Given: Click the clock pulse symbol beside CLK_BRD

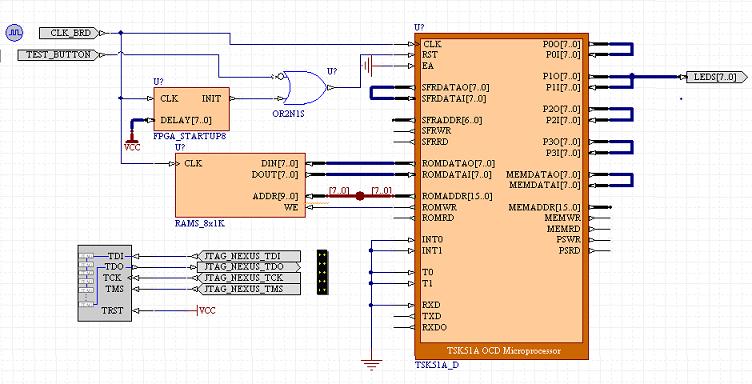Looking at the screenshot, I should [x=14, y=33].
